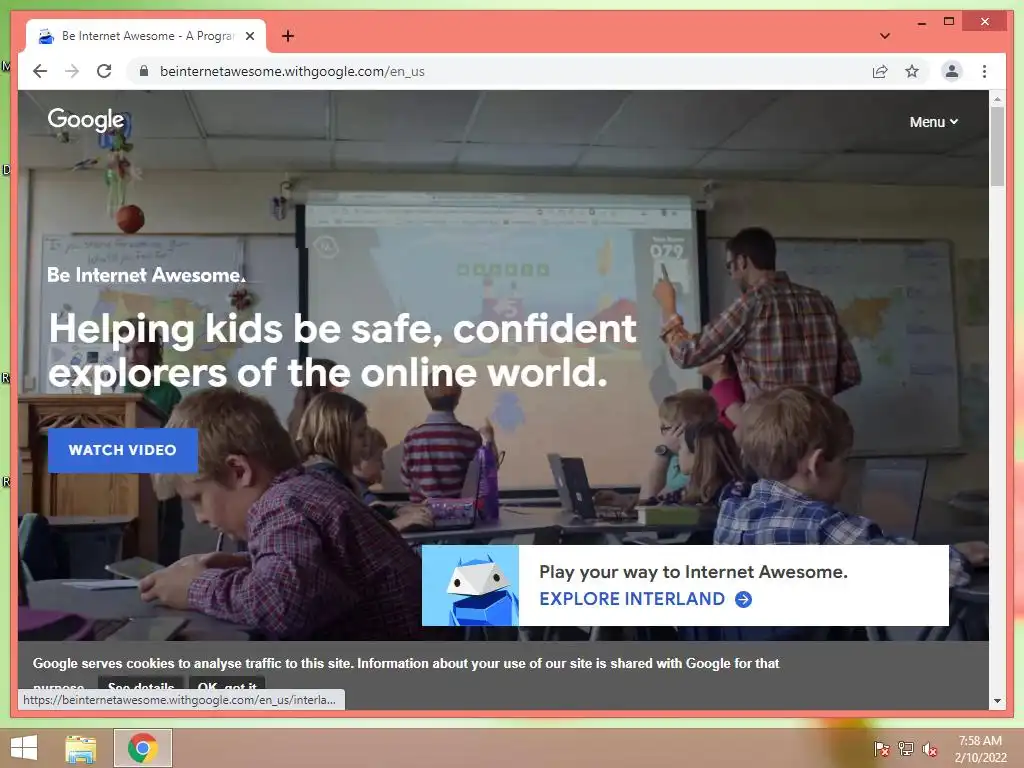The width and height of the screenshot is (1024, 768).
Task: Share this page using the share icon
Action: coord(880,71)
